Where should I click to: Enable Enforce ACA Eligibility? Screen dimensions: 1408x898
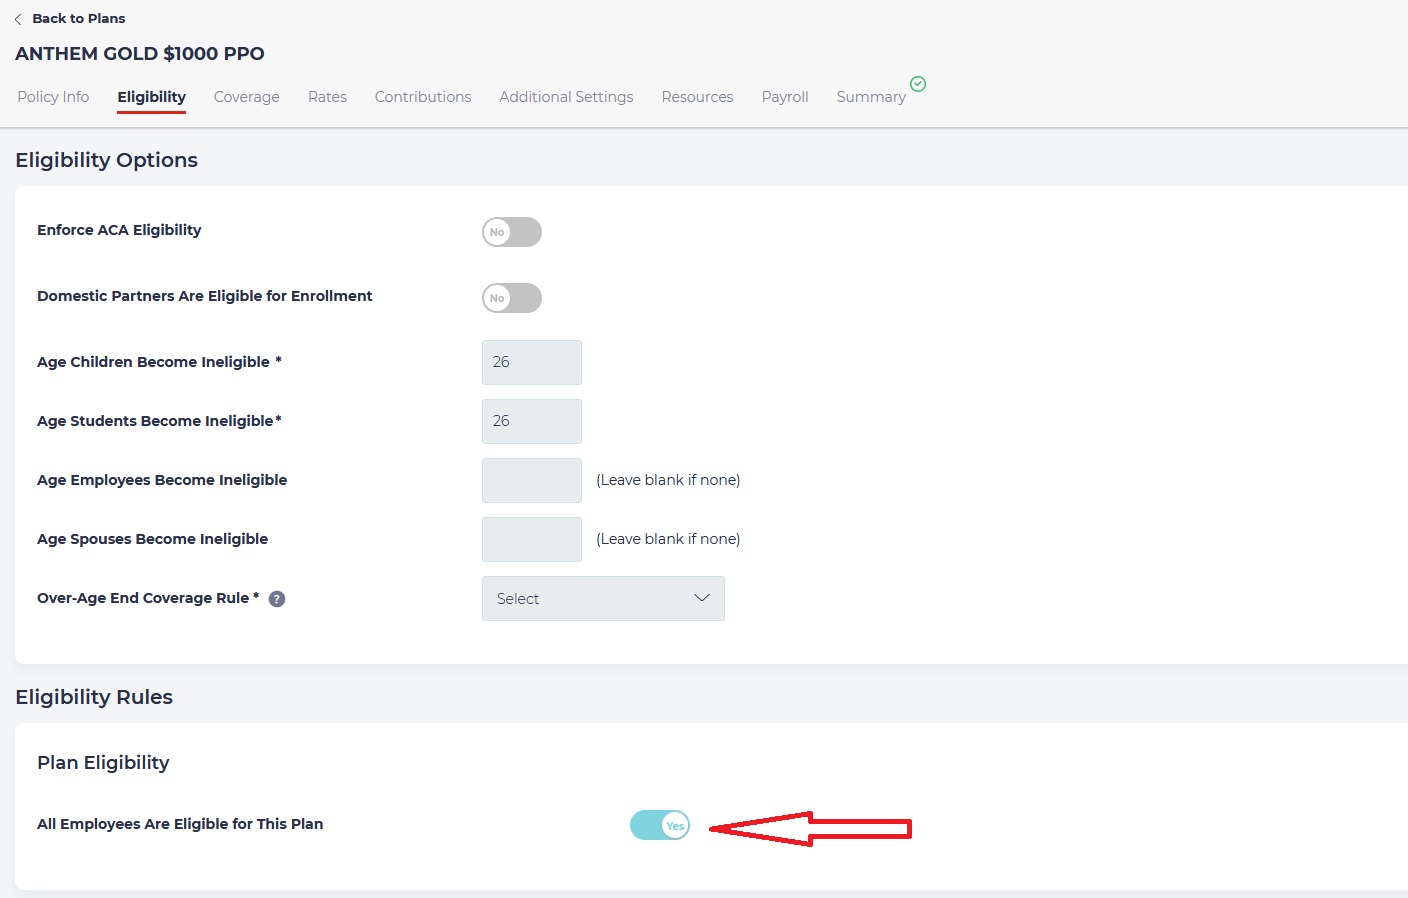click(511, 232)
